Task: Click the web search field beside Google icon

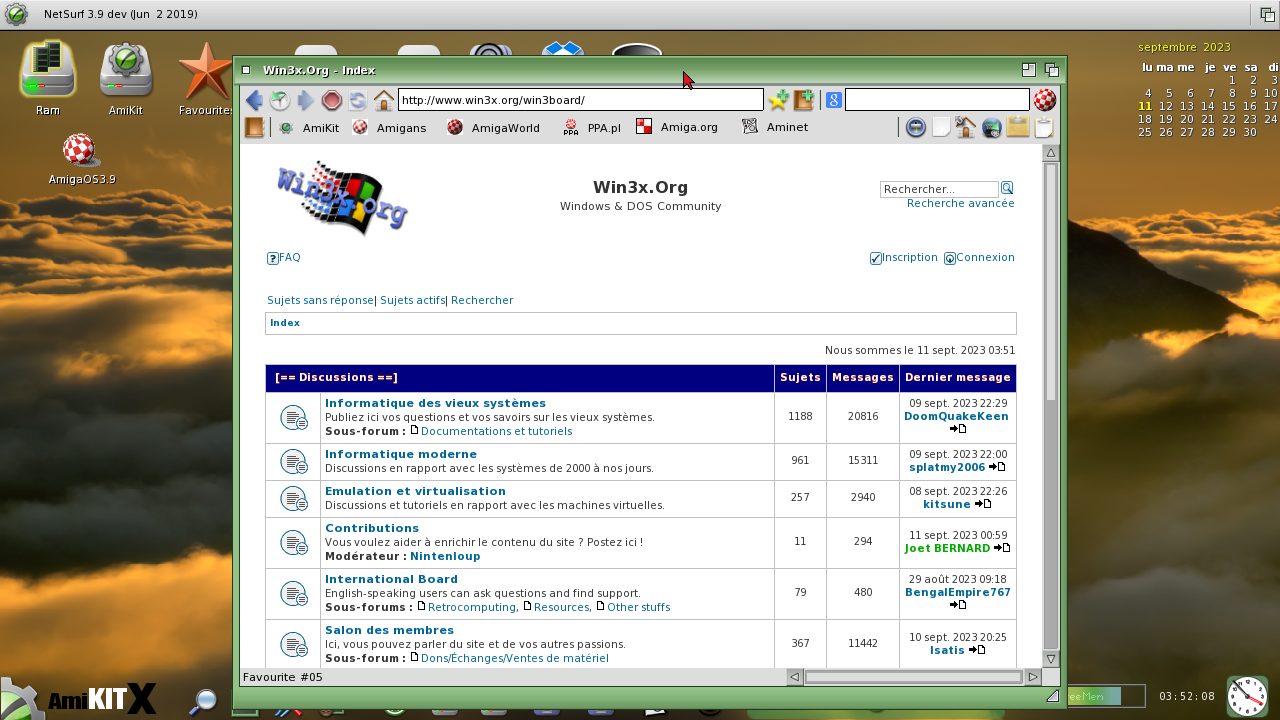Action: 937,100
